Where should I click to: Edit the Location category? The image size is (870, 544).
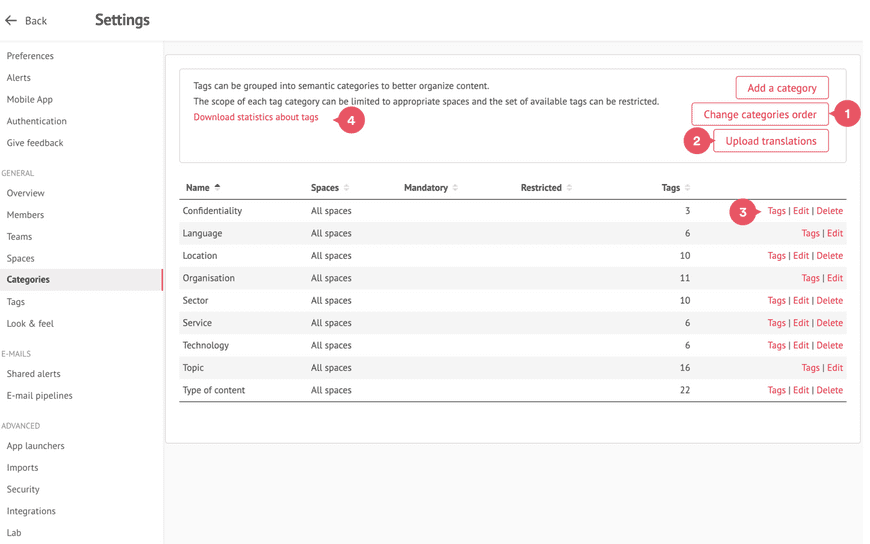click(x=801, y=255)
